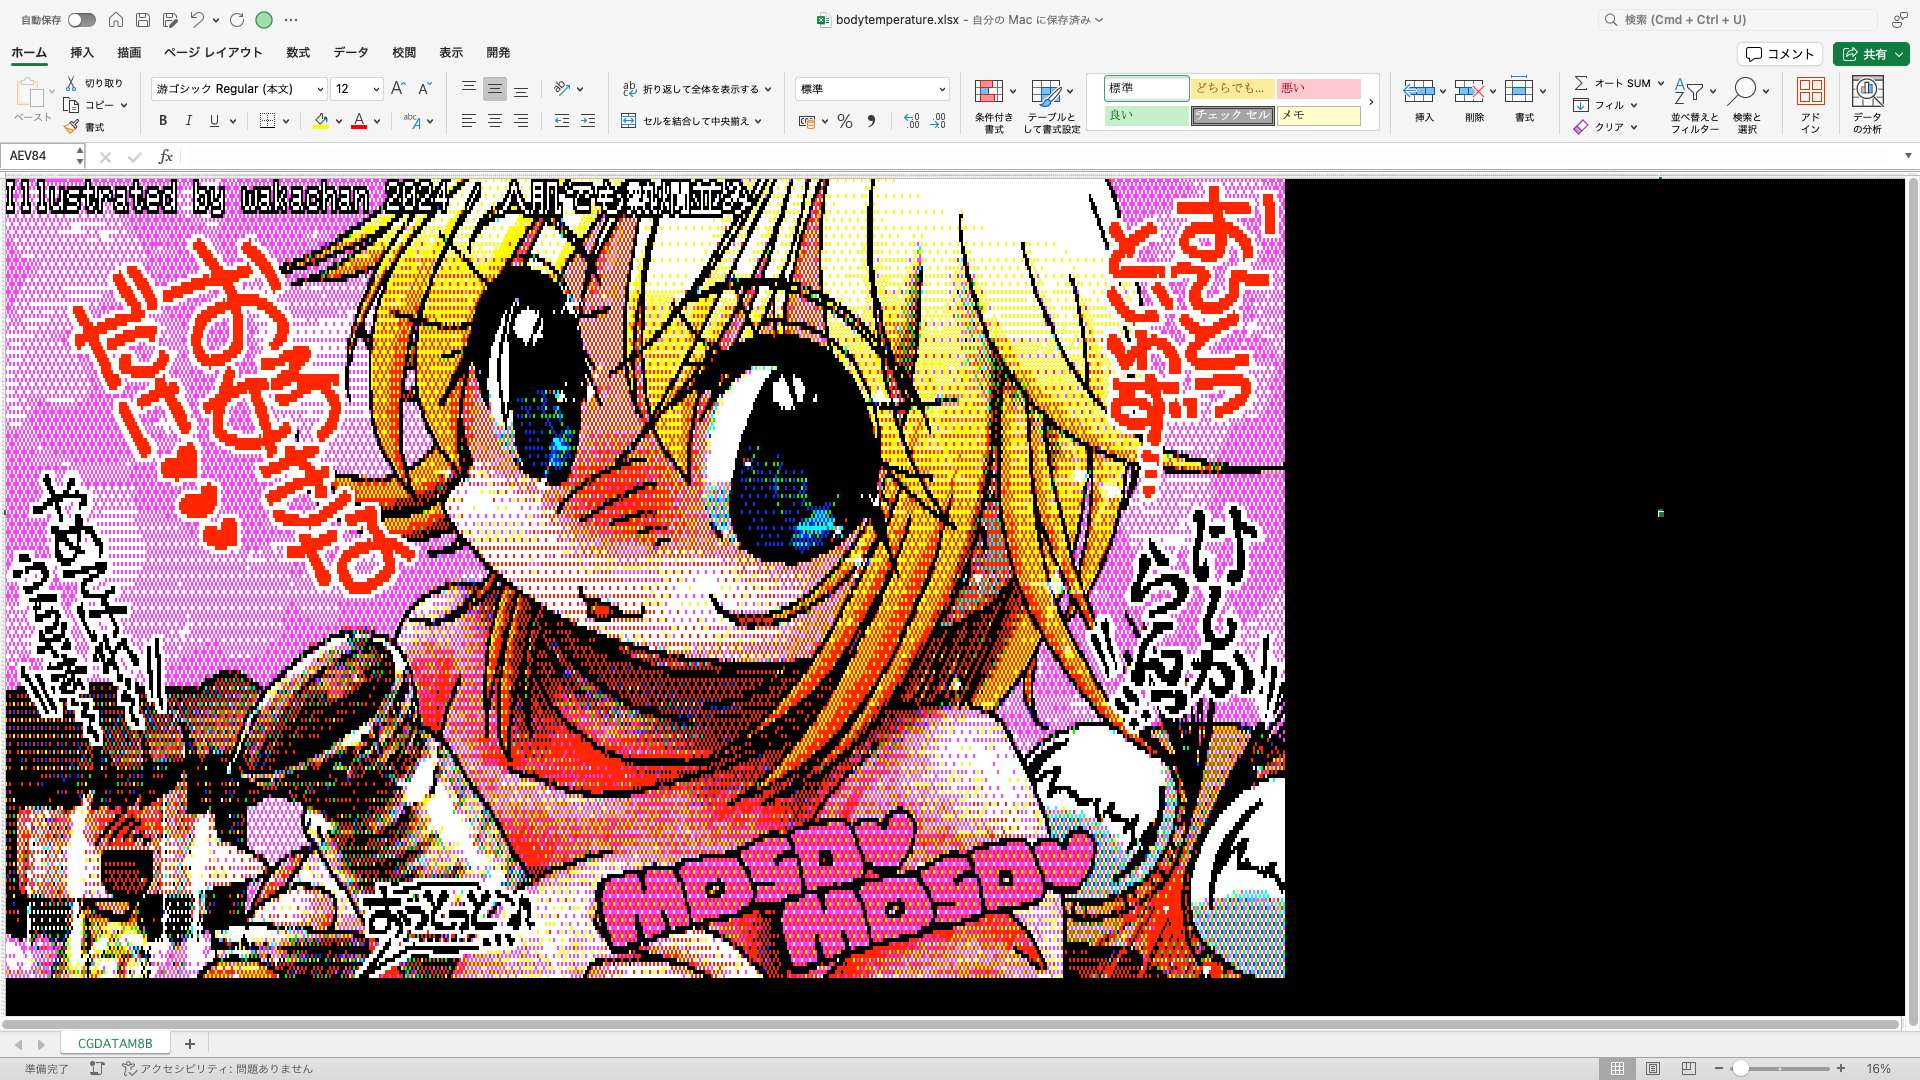Click the コメント button
The height and width of the screenshot is (1080, 1920).
pyautogui.click(x=1780, y=54)
